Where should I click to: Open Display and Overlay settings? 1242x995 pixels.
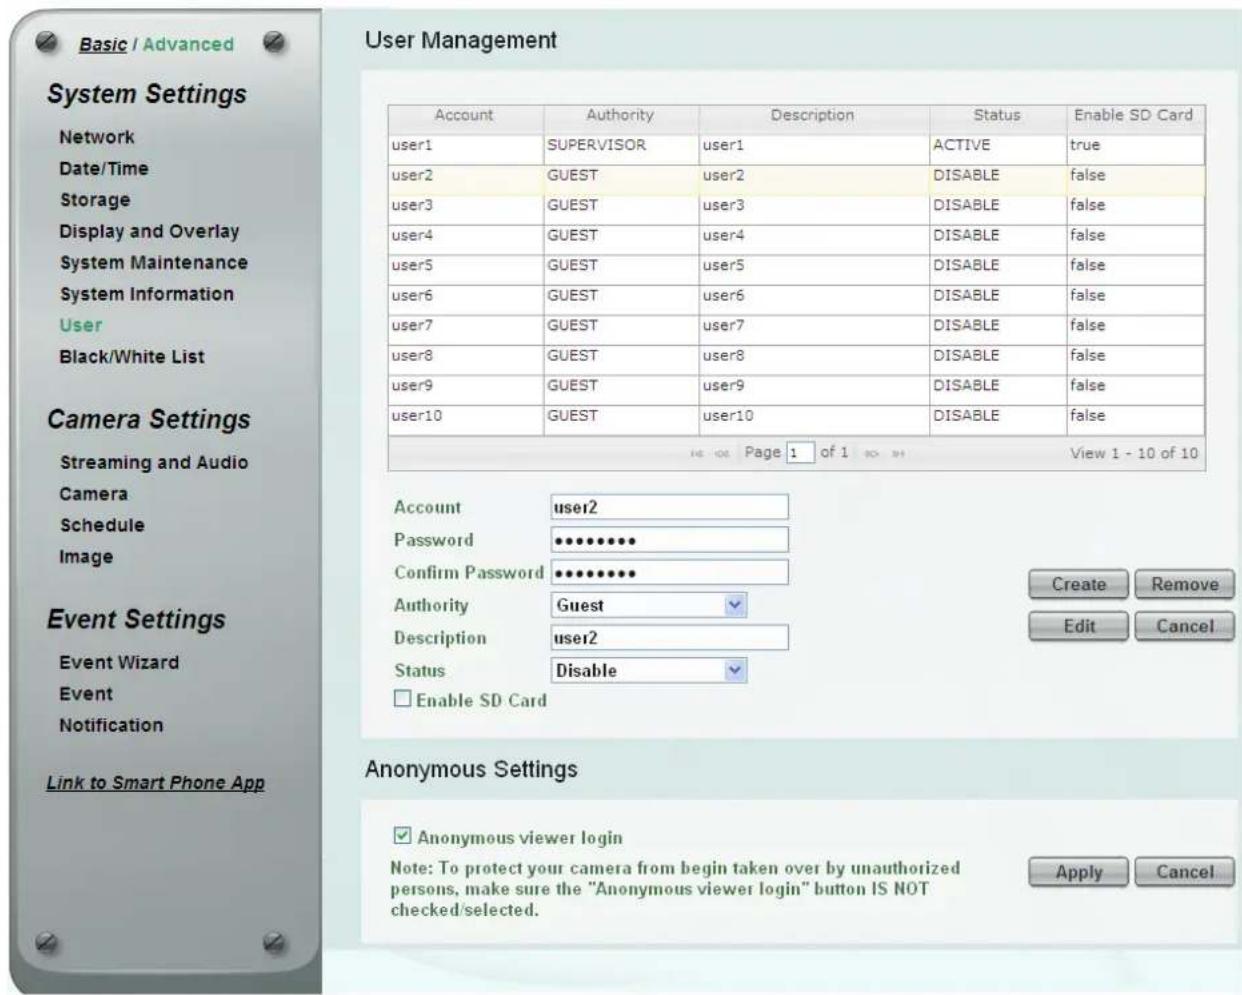pyautogui.click(x=149, y=231)
